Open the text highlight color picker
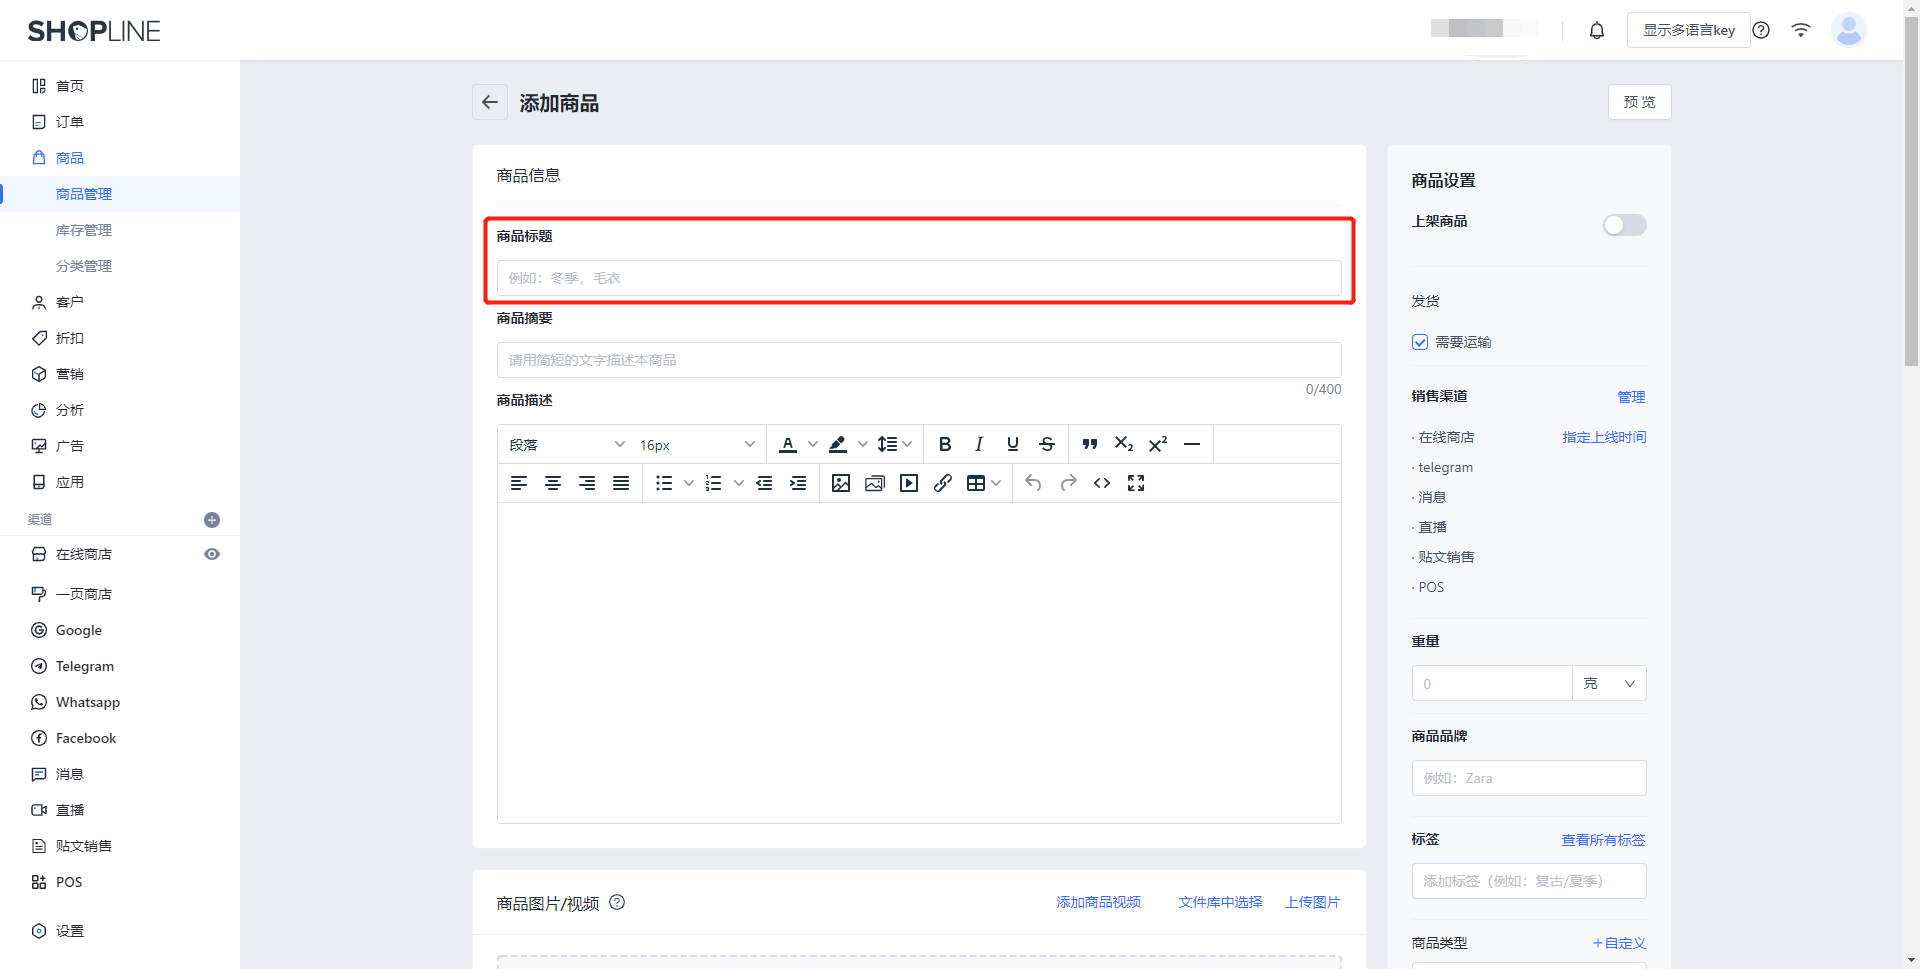1920x969 pixels. click(x=839, y=444)
